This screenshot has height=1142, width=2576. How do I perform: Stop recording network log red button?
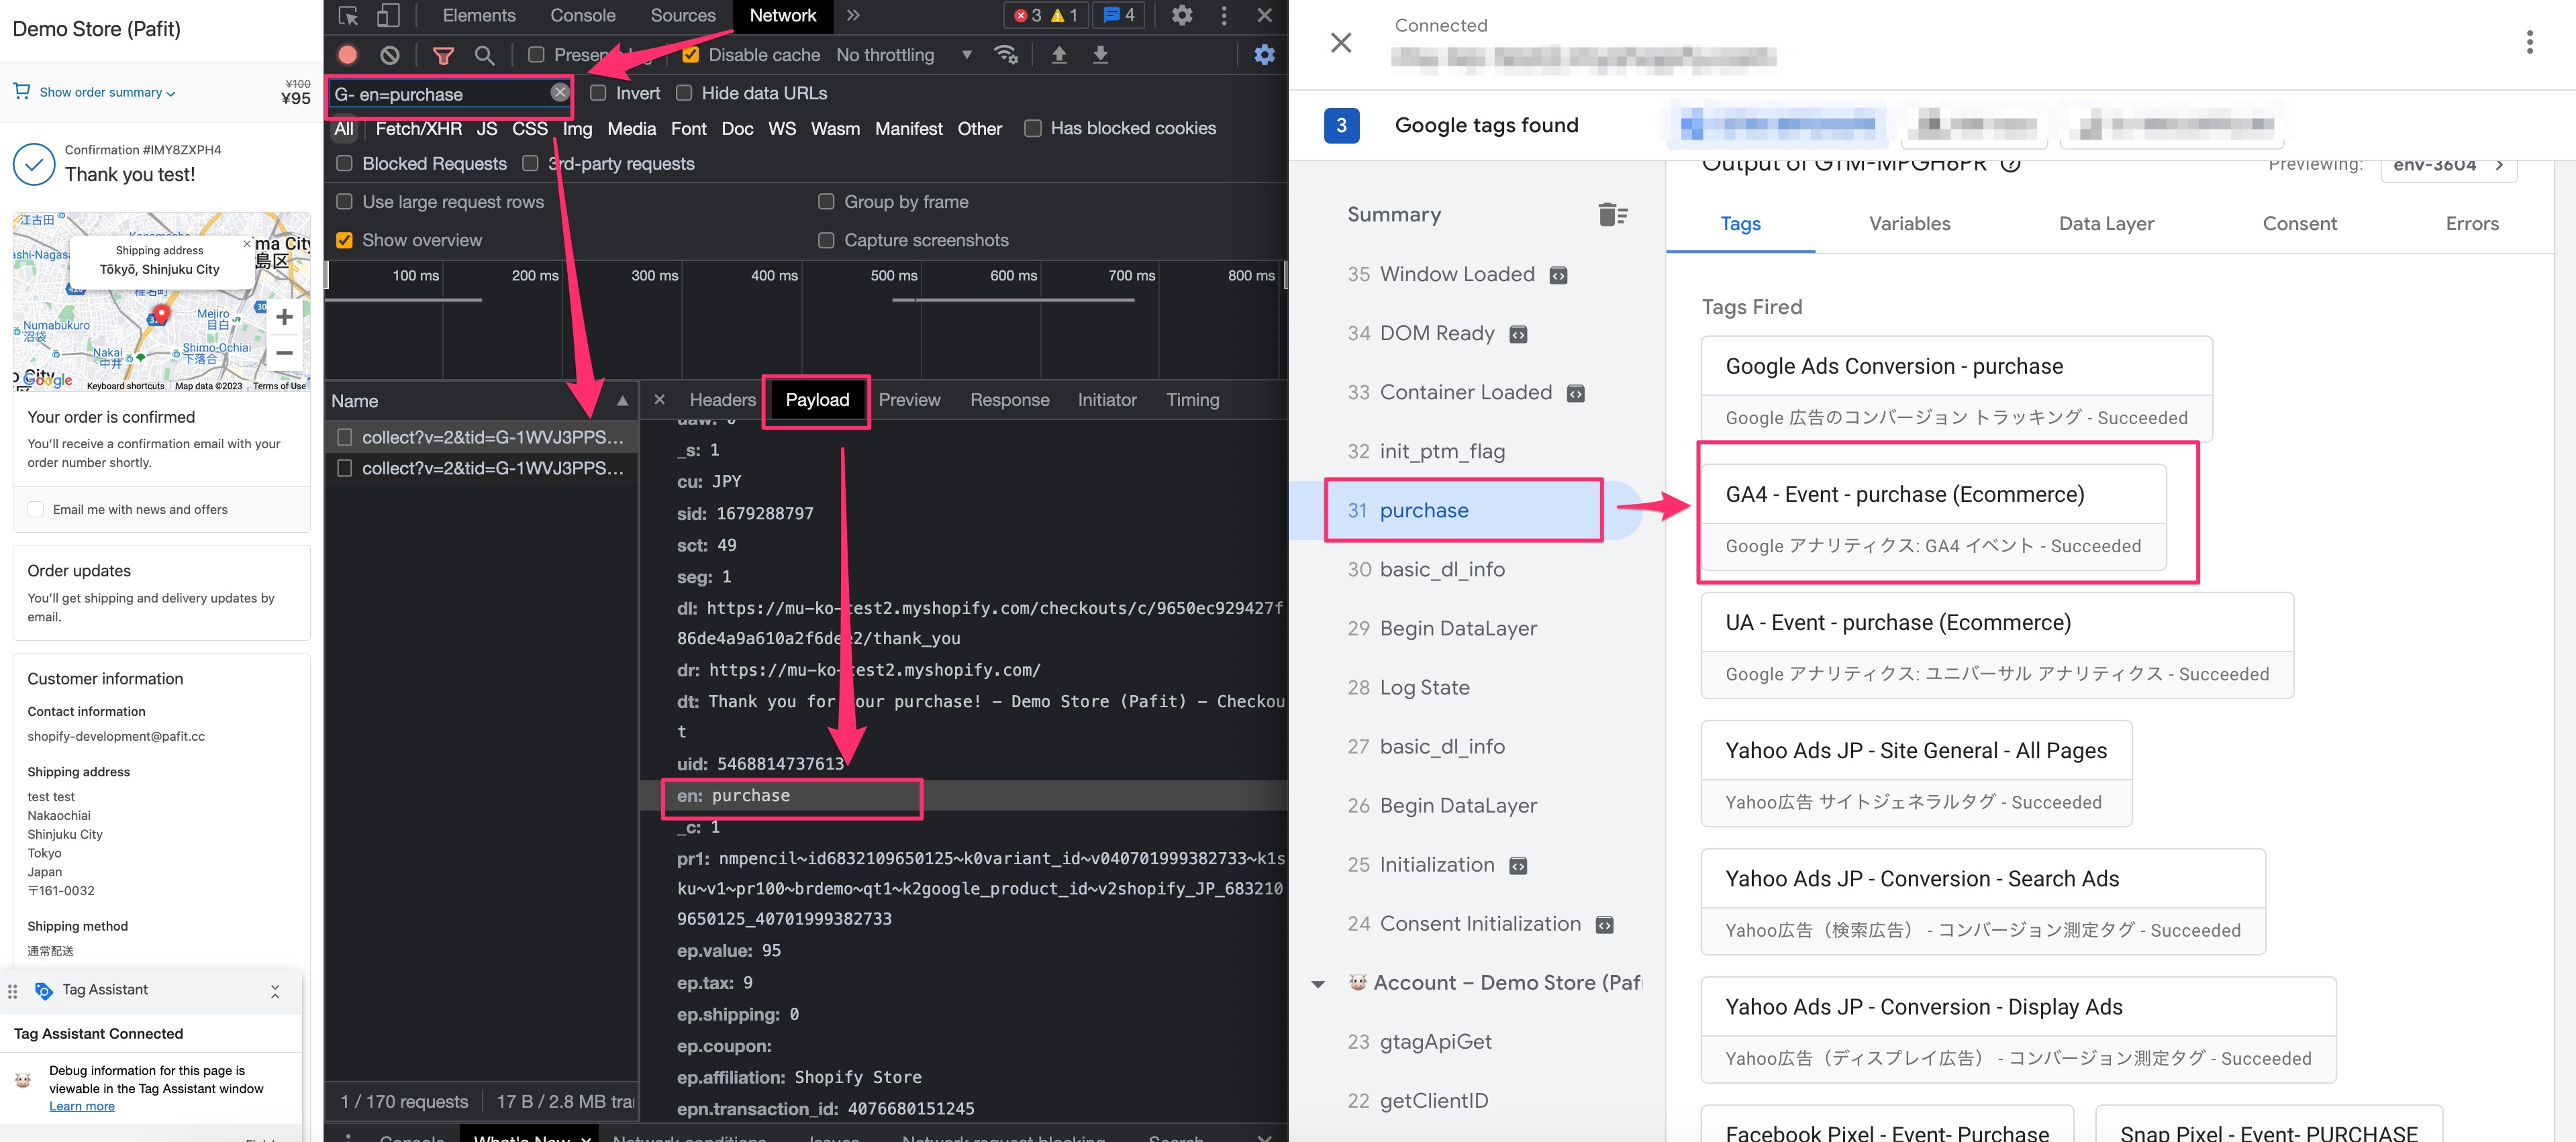(347, 55)
